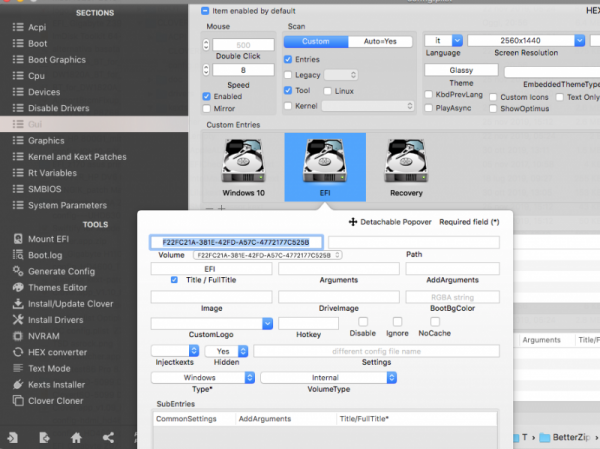Check the Disable checkbox in popover

pos(364,323)
